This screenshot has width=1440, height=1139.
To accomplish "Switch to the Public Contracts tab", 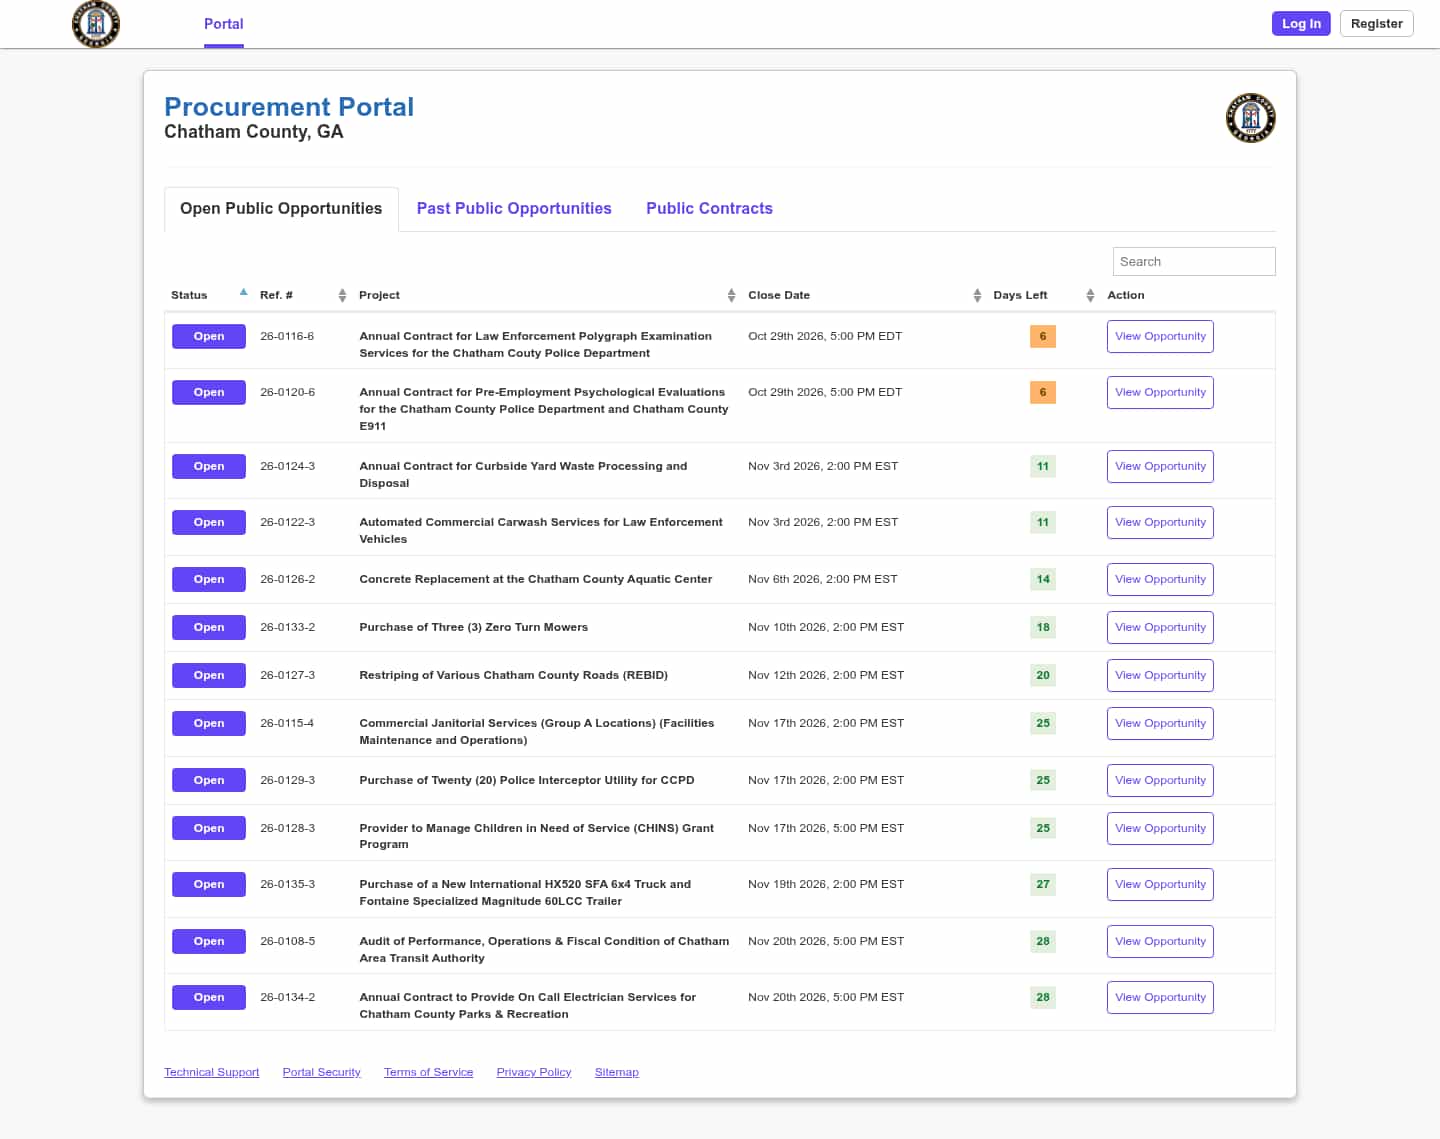I will (x=709, y=209).
